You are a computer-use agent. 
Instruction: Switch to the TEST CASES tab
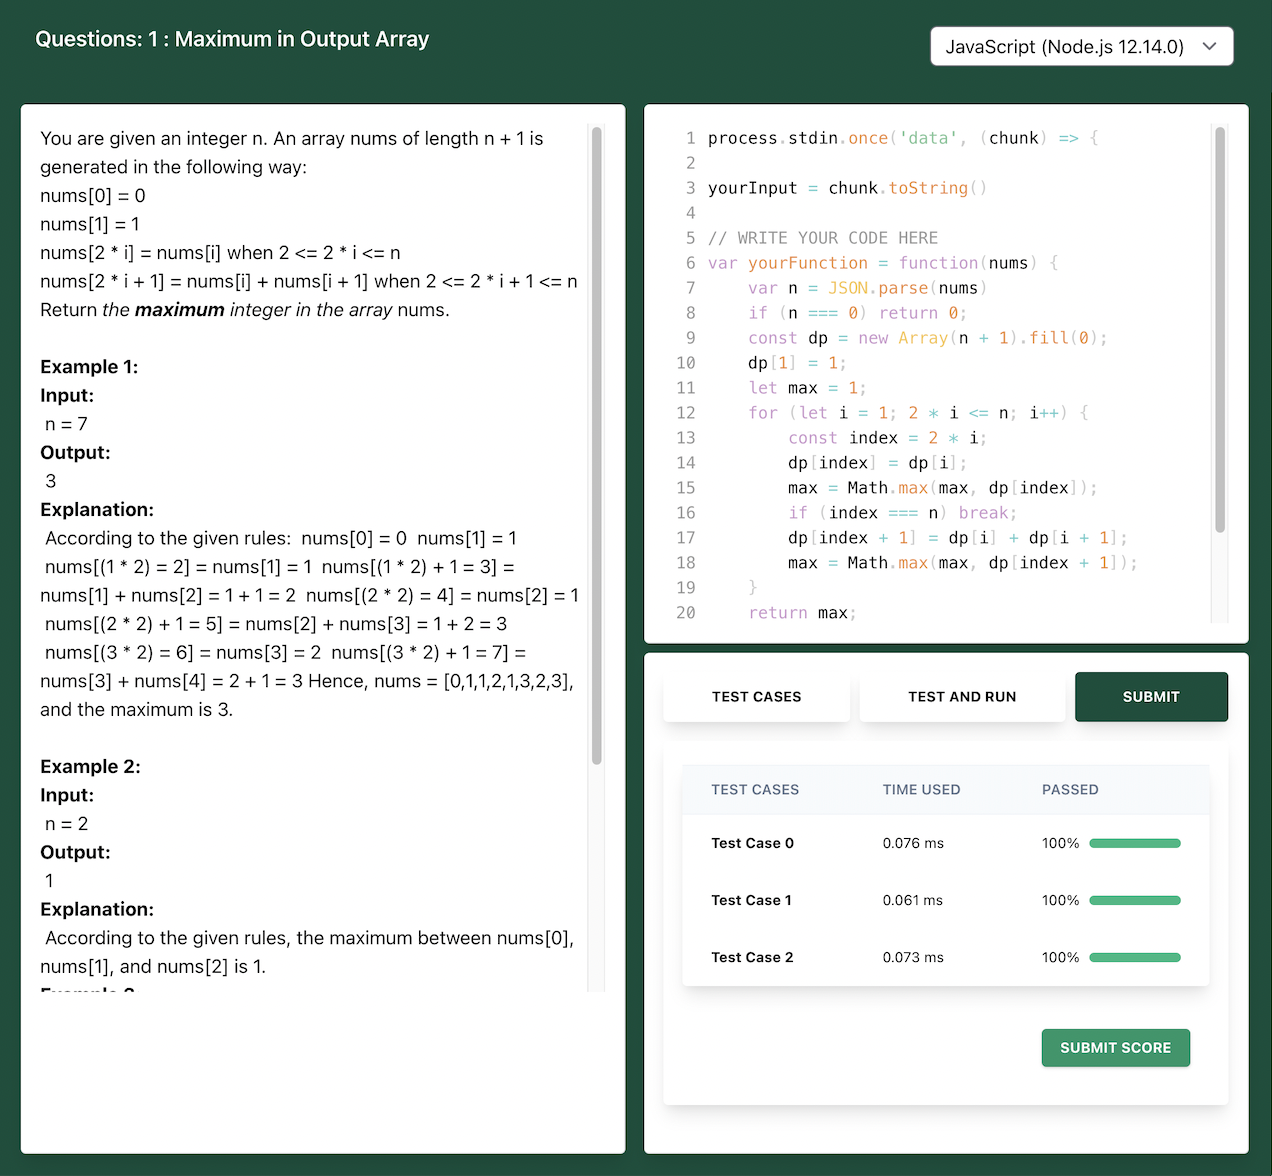(756, 697)
